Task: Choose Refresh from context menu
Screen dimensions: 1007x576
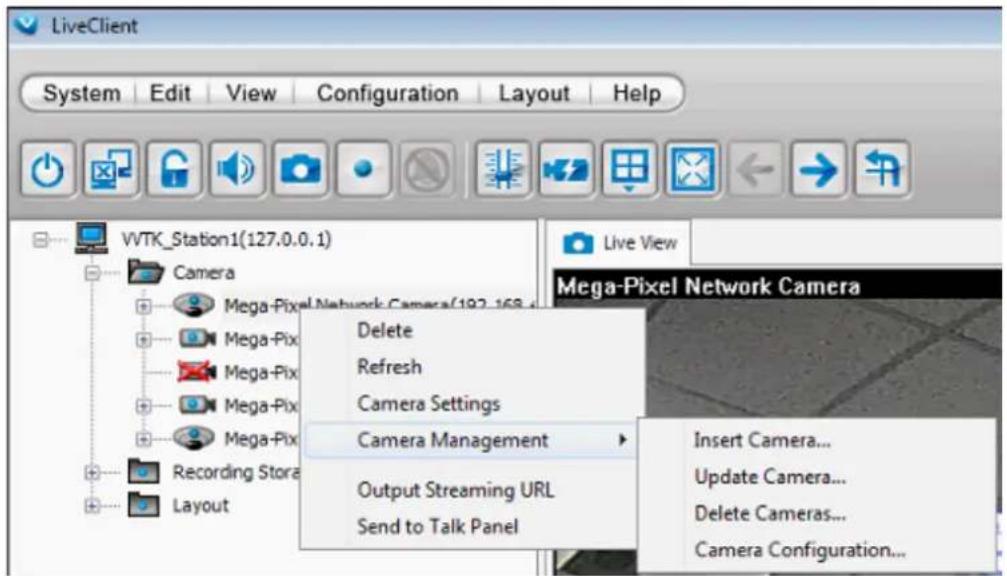Action: (389, 367)
